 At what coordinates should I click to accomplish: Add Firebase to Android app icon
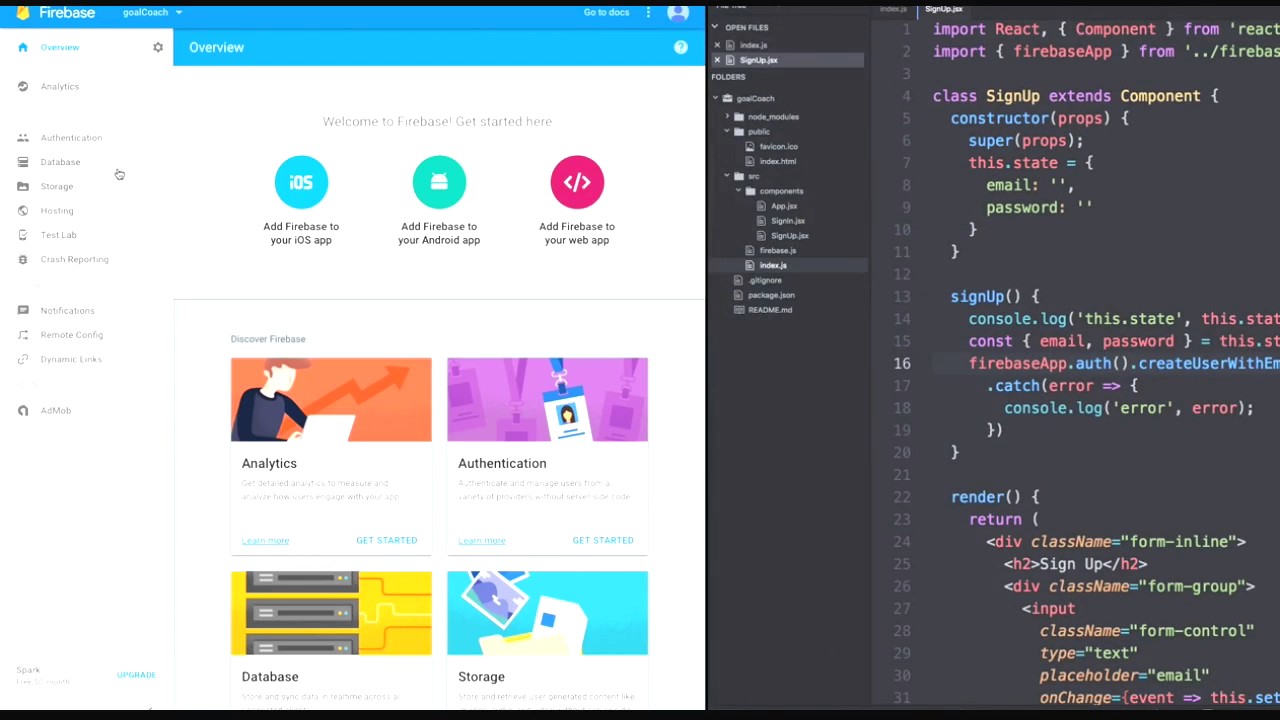[x=439, y=182]
